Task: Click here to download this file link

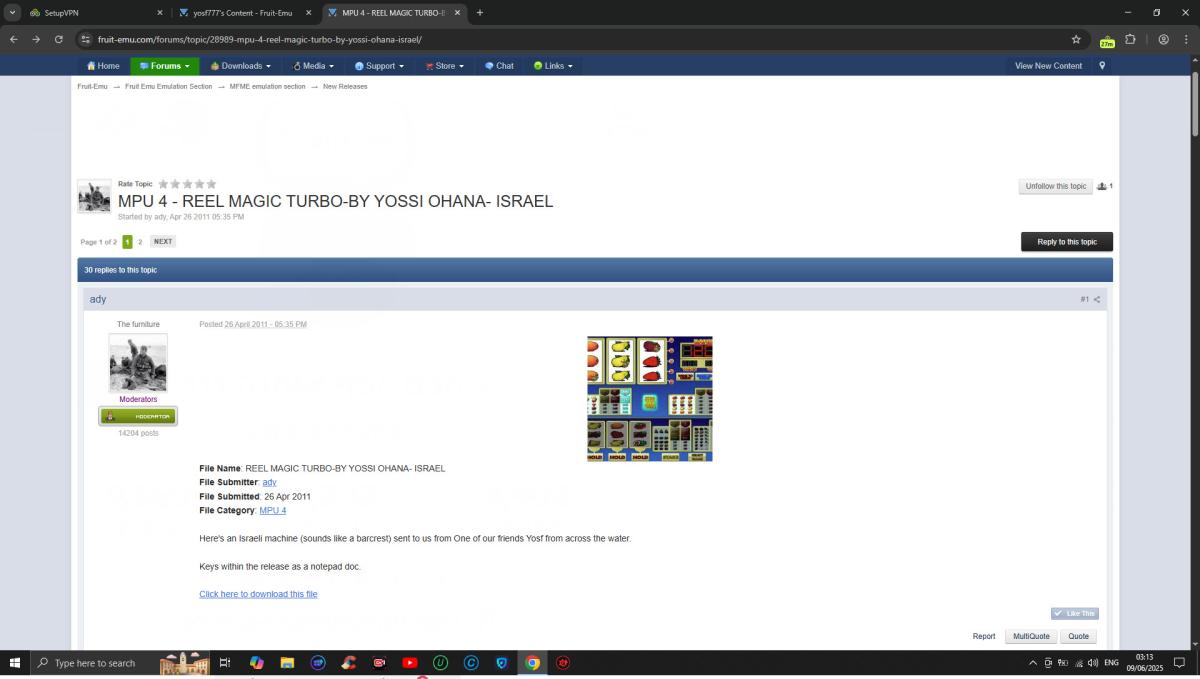Action: [x=258, y=594]
